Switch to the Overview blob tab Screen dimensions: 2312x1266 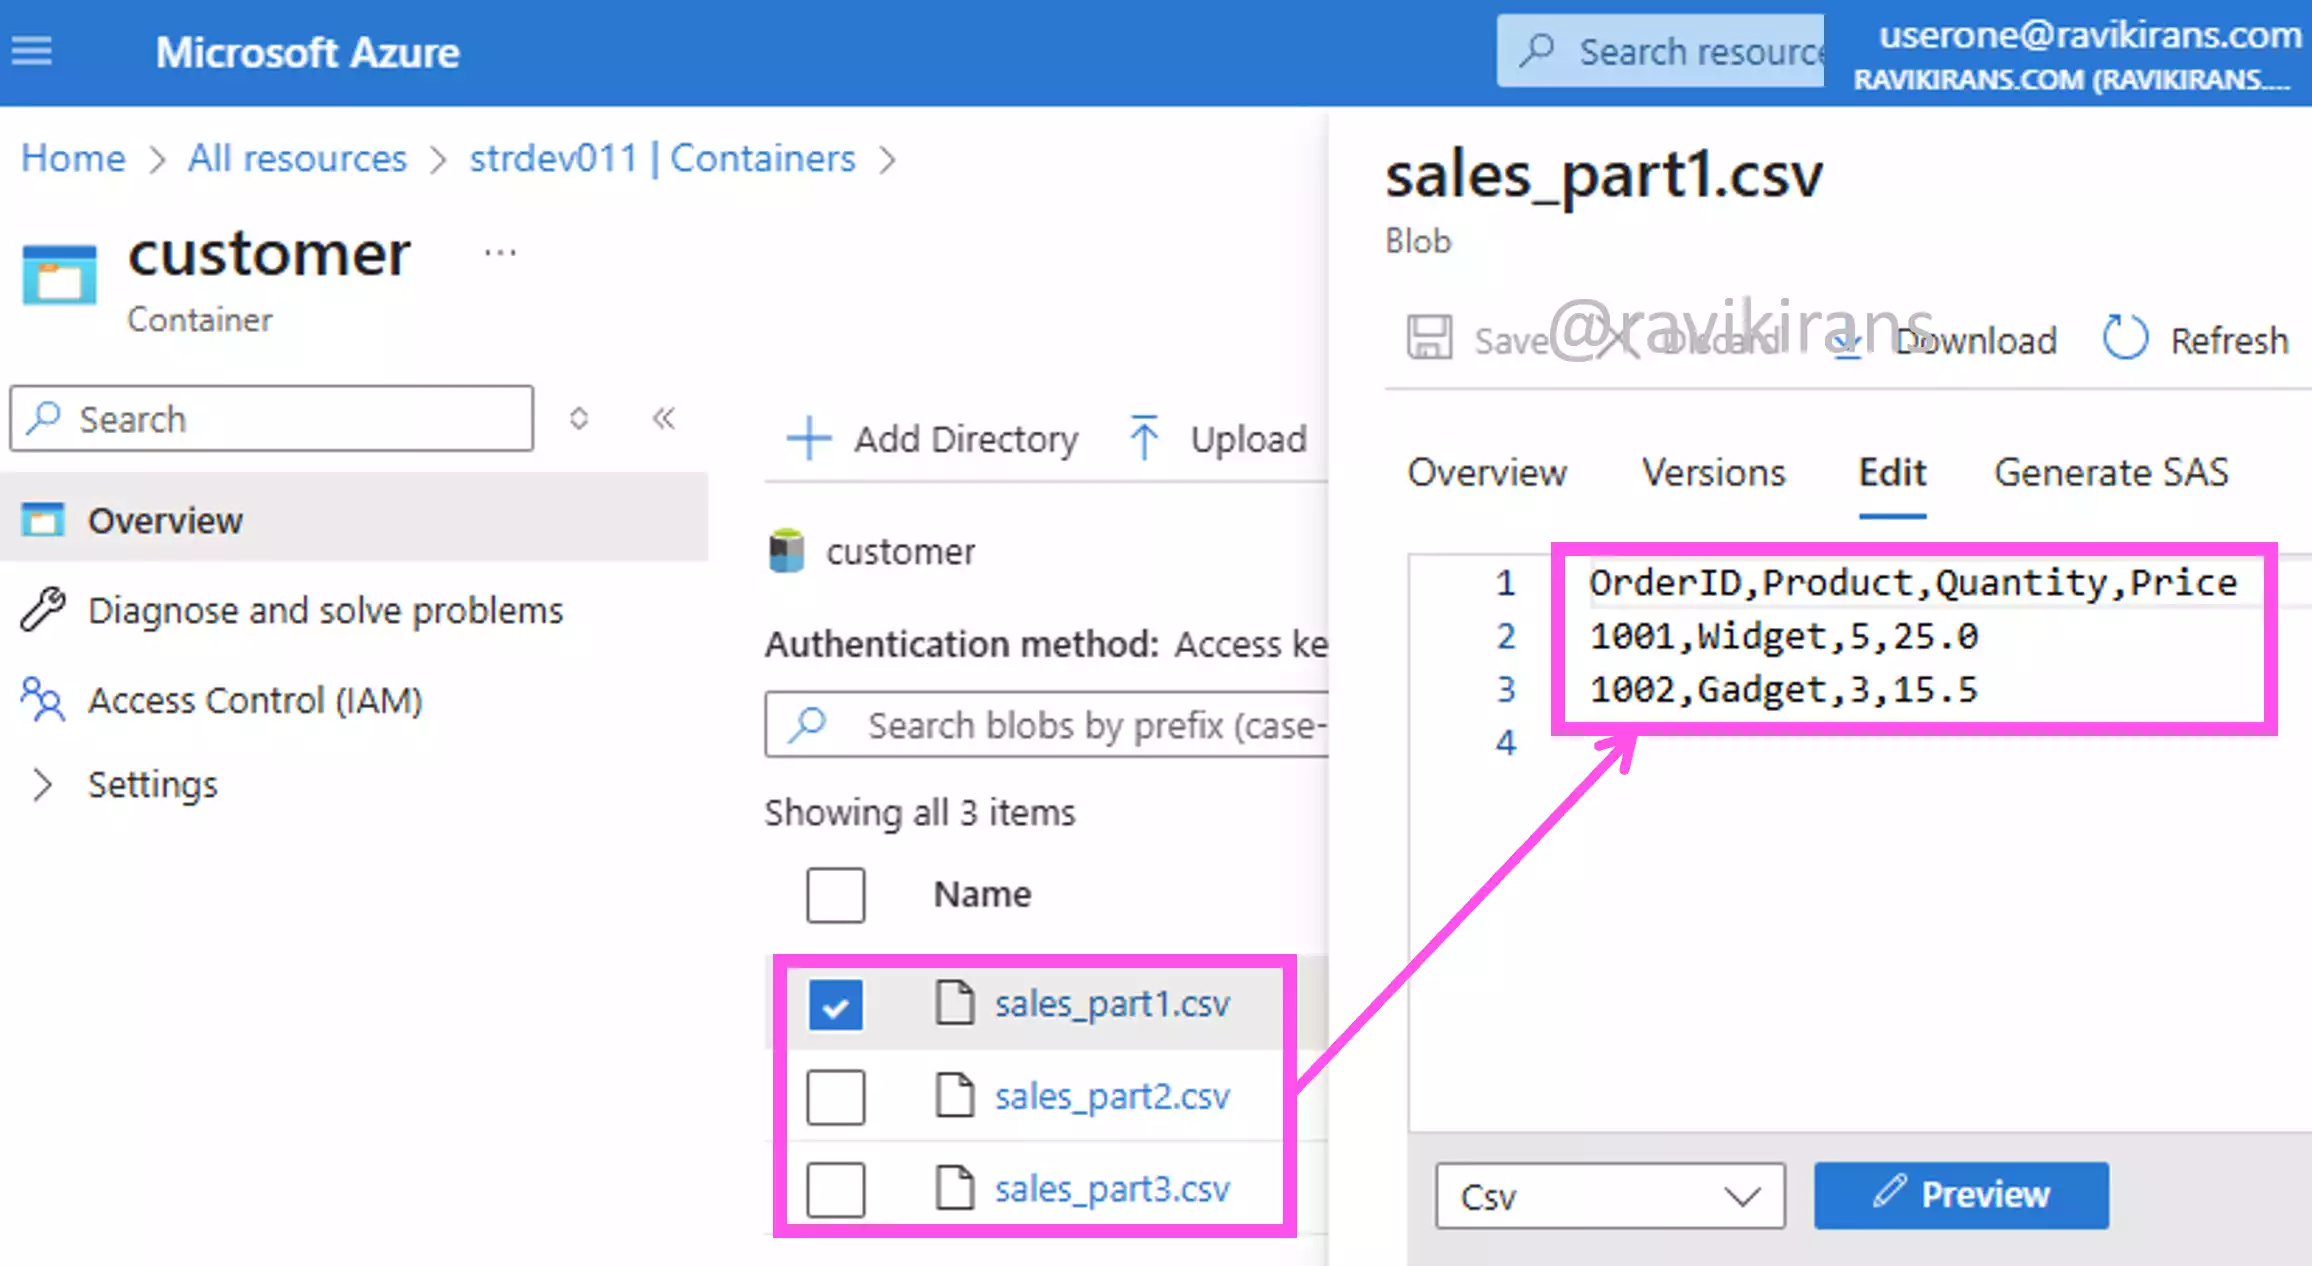coord(1487,472)
